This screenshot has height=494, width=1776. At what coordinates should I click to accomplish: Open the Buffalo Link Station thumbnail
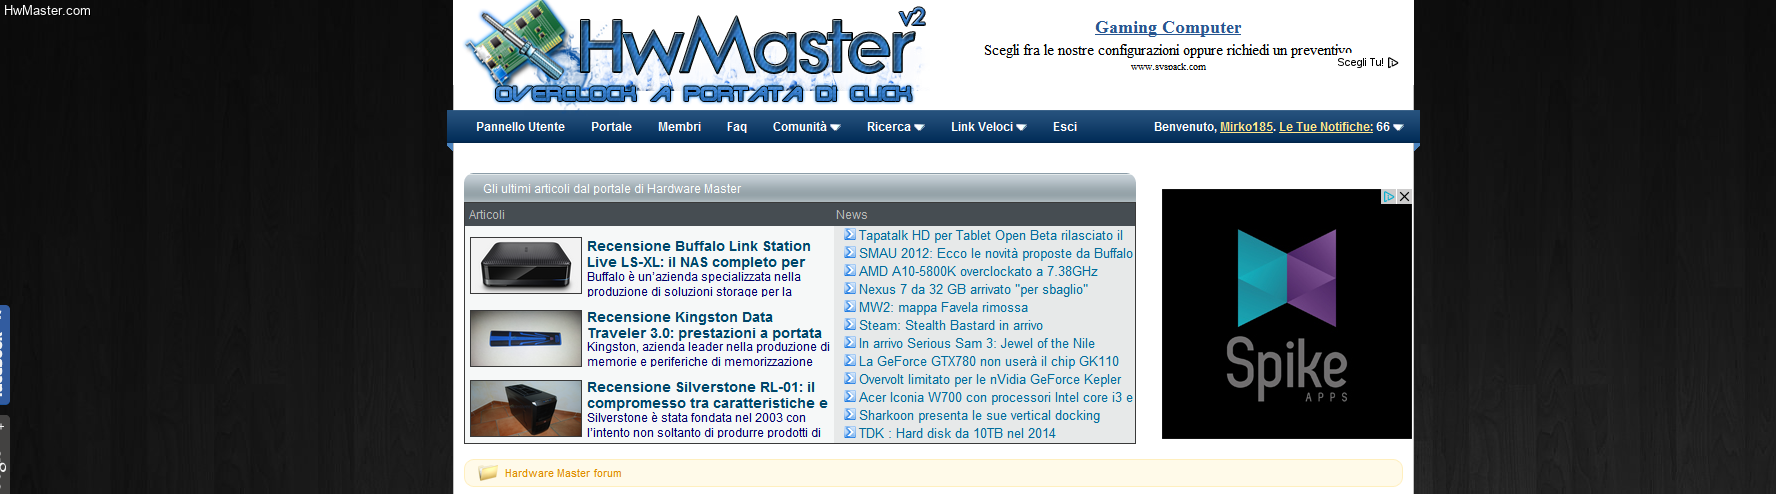[x=526, y=265]
